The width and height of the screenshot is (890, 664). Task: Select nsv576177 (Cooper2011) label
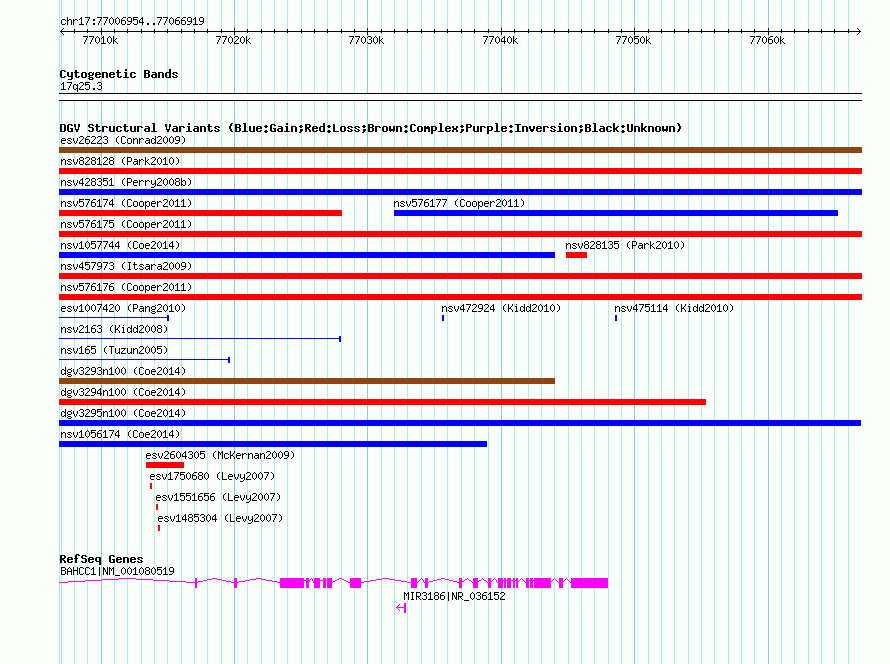[459, 203]
